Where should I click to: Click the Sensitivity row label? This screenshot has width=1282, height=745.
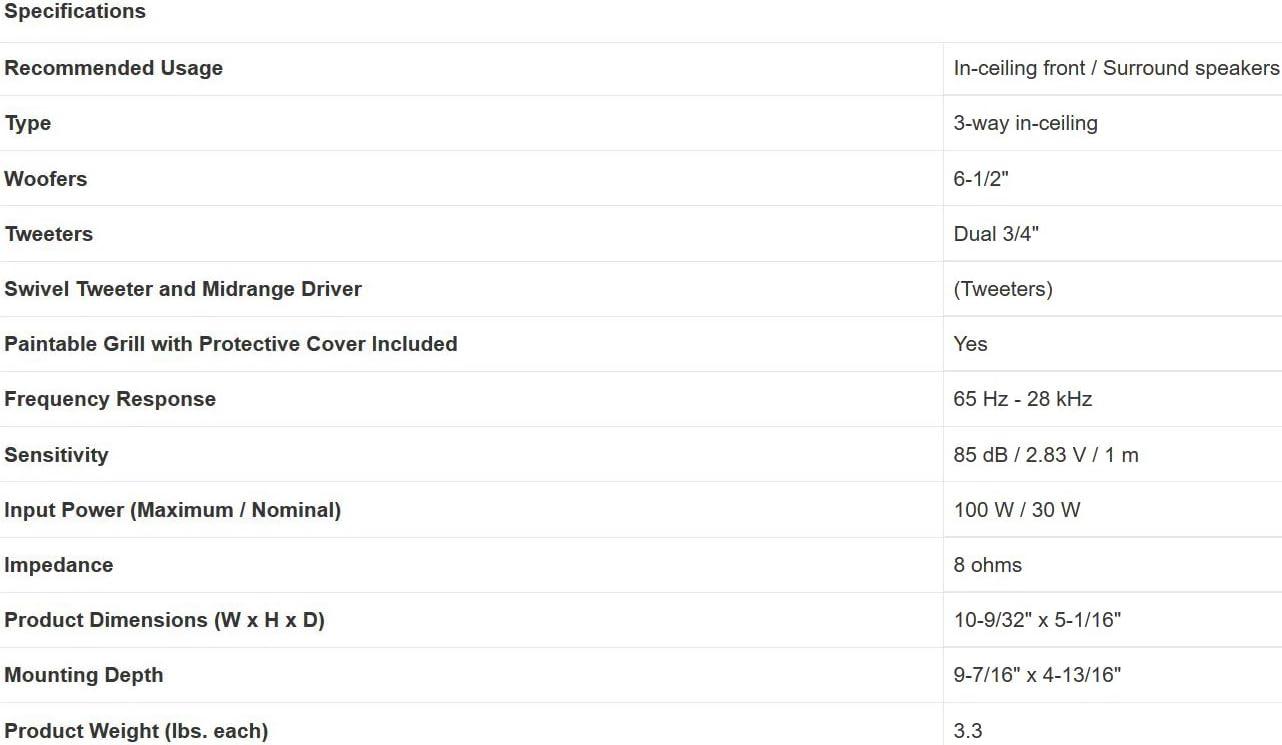[x=56, y=455]
